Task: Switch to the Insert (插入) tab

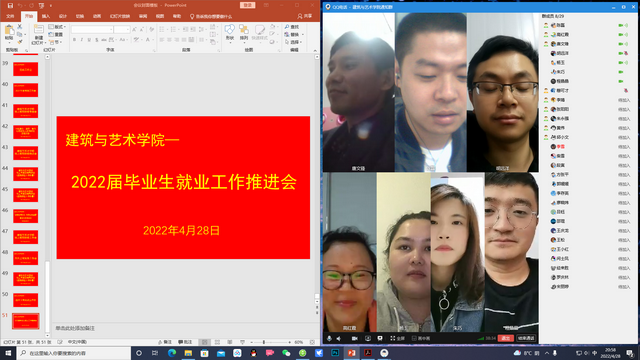Action: [46, 16]
